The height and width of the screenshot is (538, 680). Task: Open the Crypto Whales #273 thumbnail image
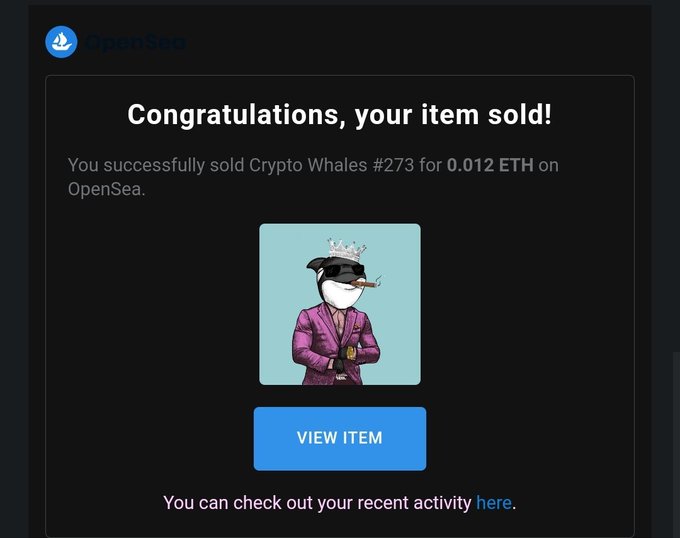(x=340, y=304)
